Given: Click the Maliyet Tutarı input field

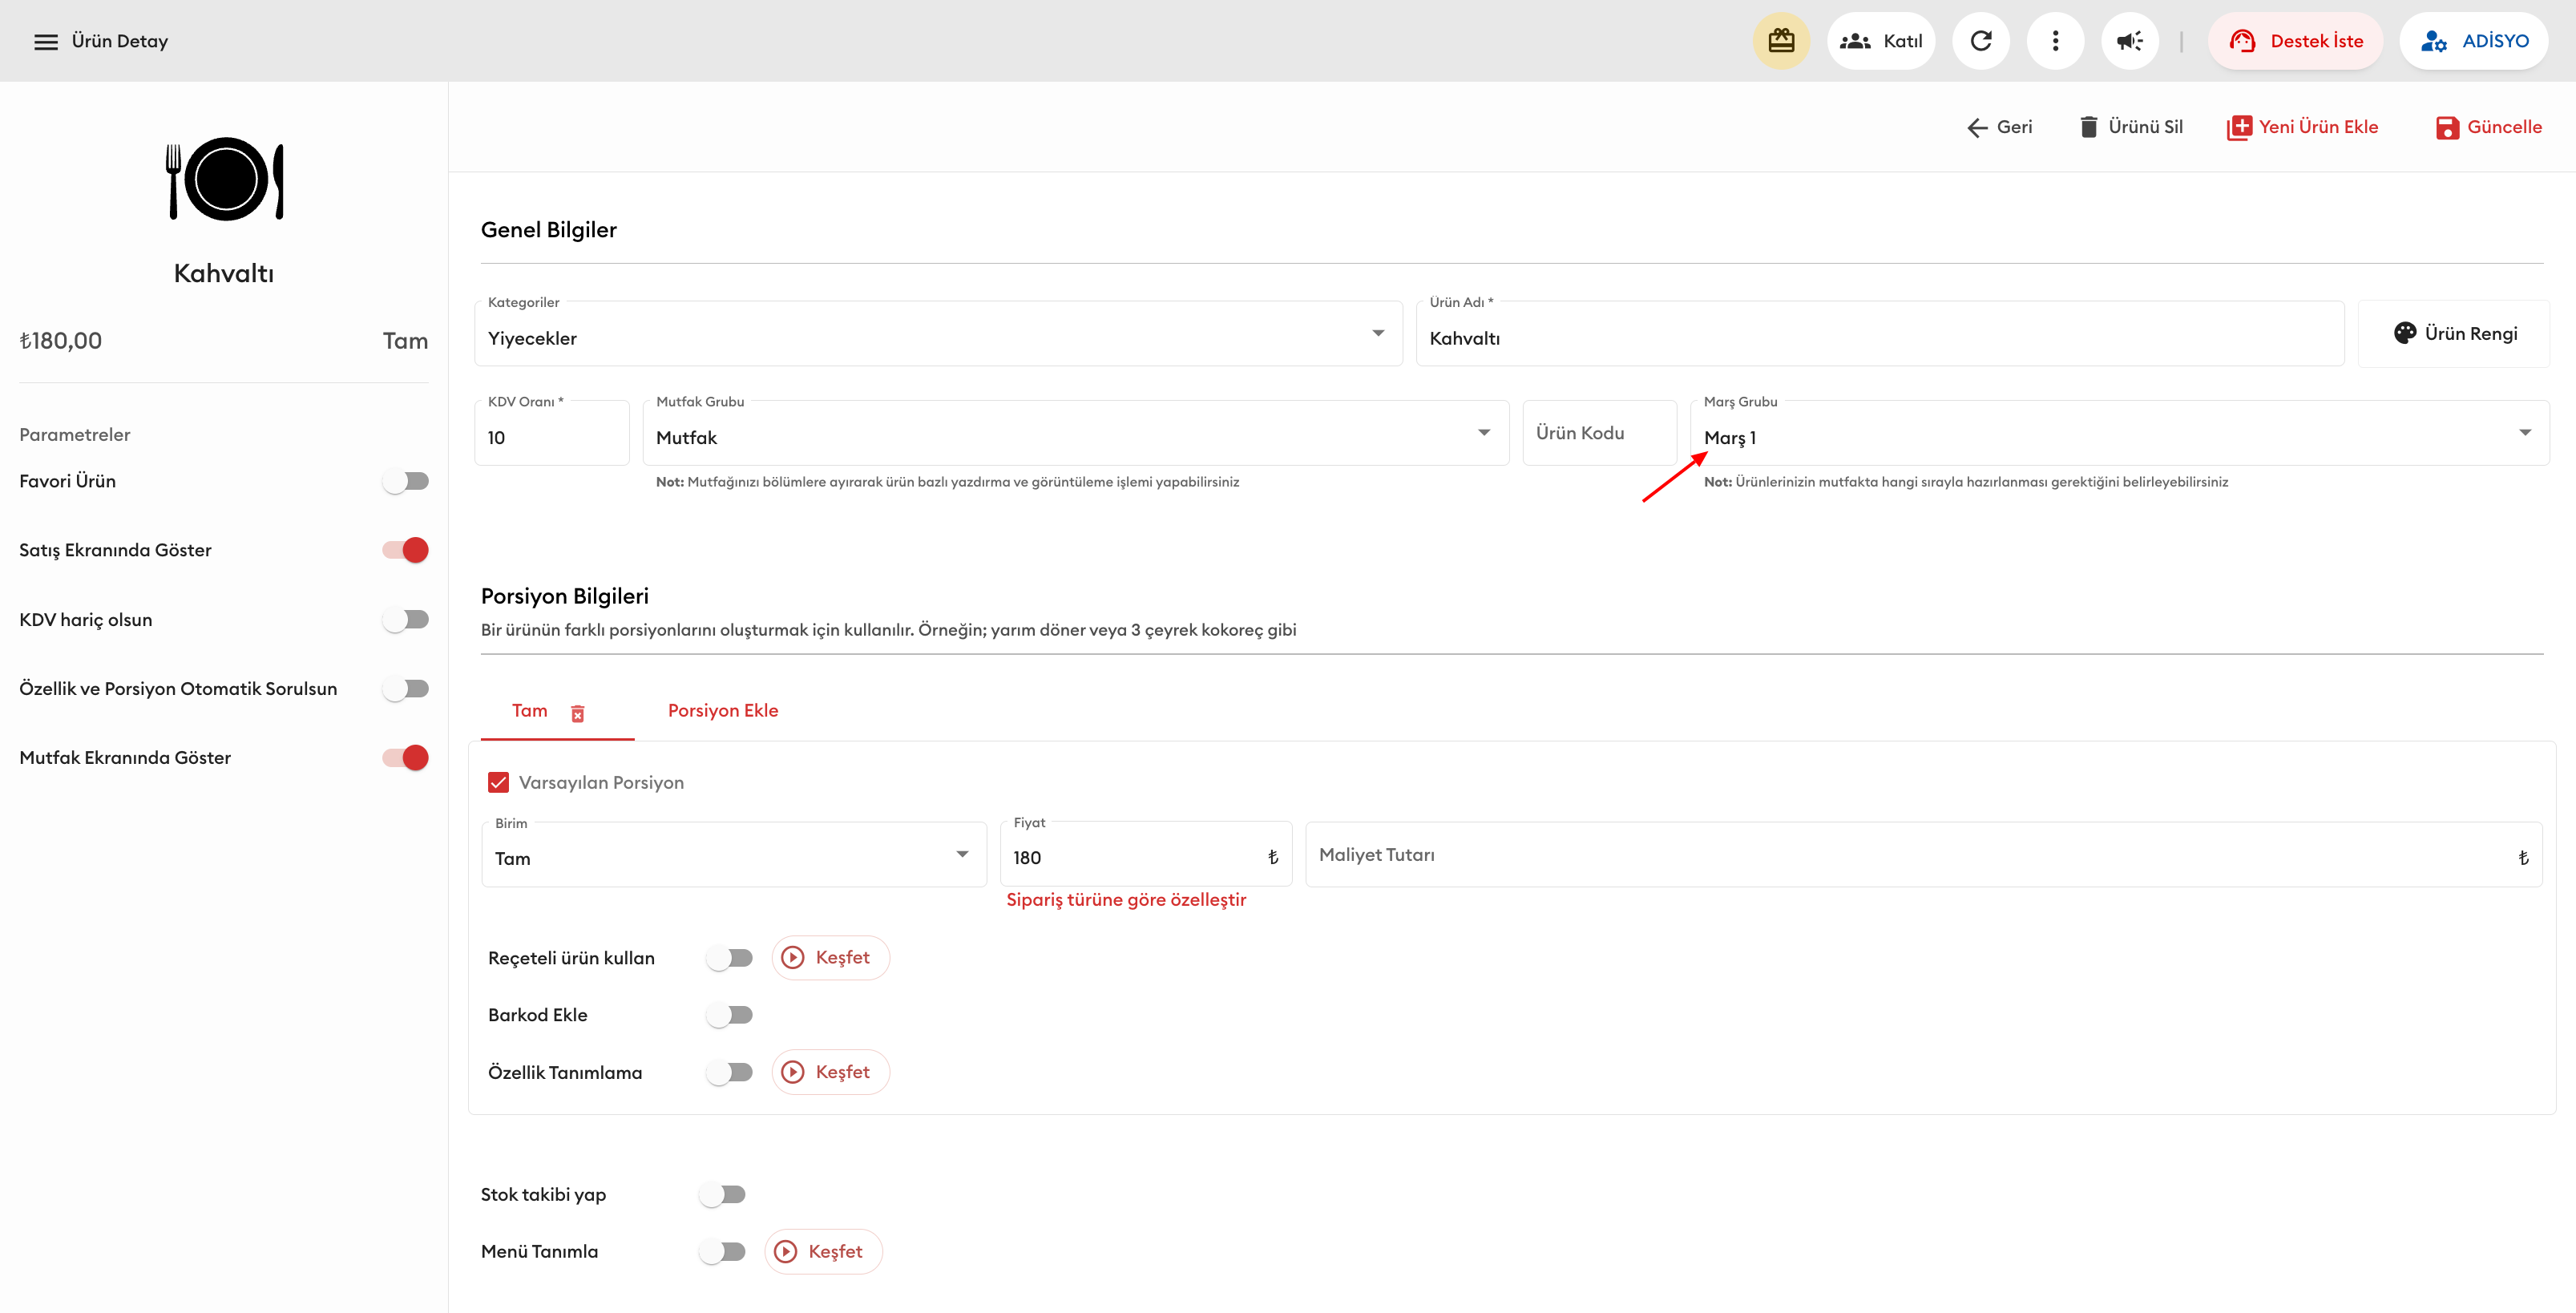Looking at the screenshot, I should pyautogui.click(x=1923, y=855).
